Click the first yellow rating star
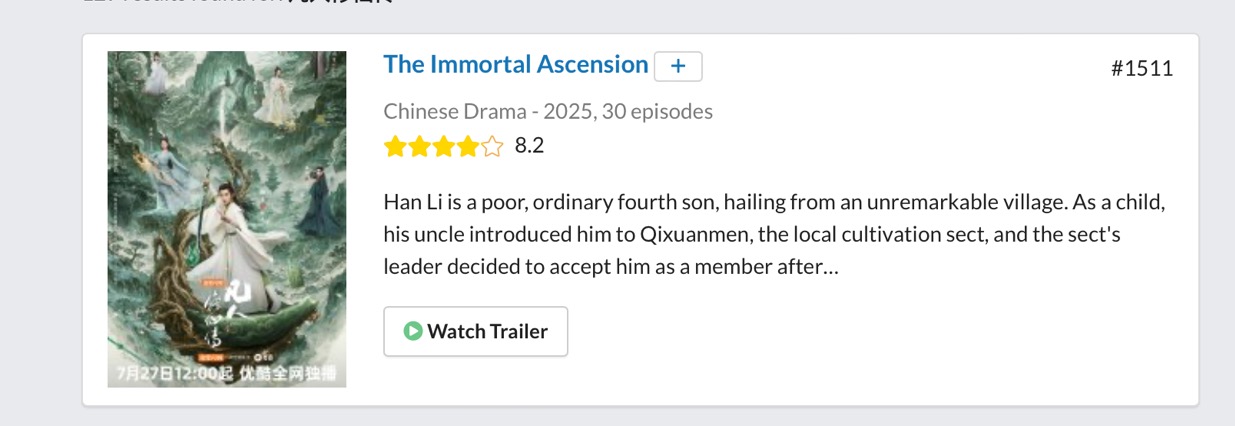This screenshot has height=426, width=1235. tap(394, 147)
